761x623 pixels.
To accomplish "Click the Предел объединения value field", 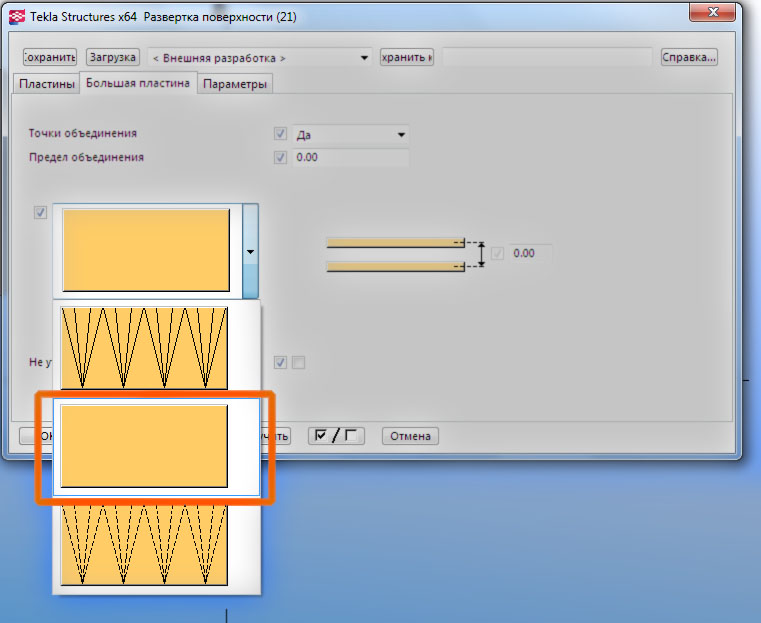I will [x=350, y=158].
